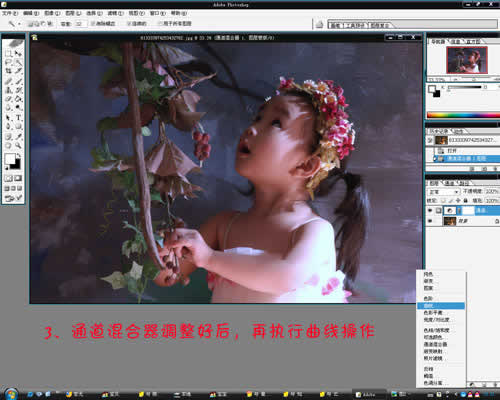This screenshot has width=500, height=400.
Task: Select the Blur tool
Action: [x=8, y=108]
